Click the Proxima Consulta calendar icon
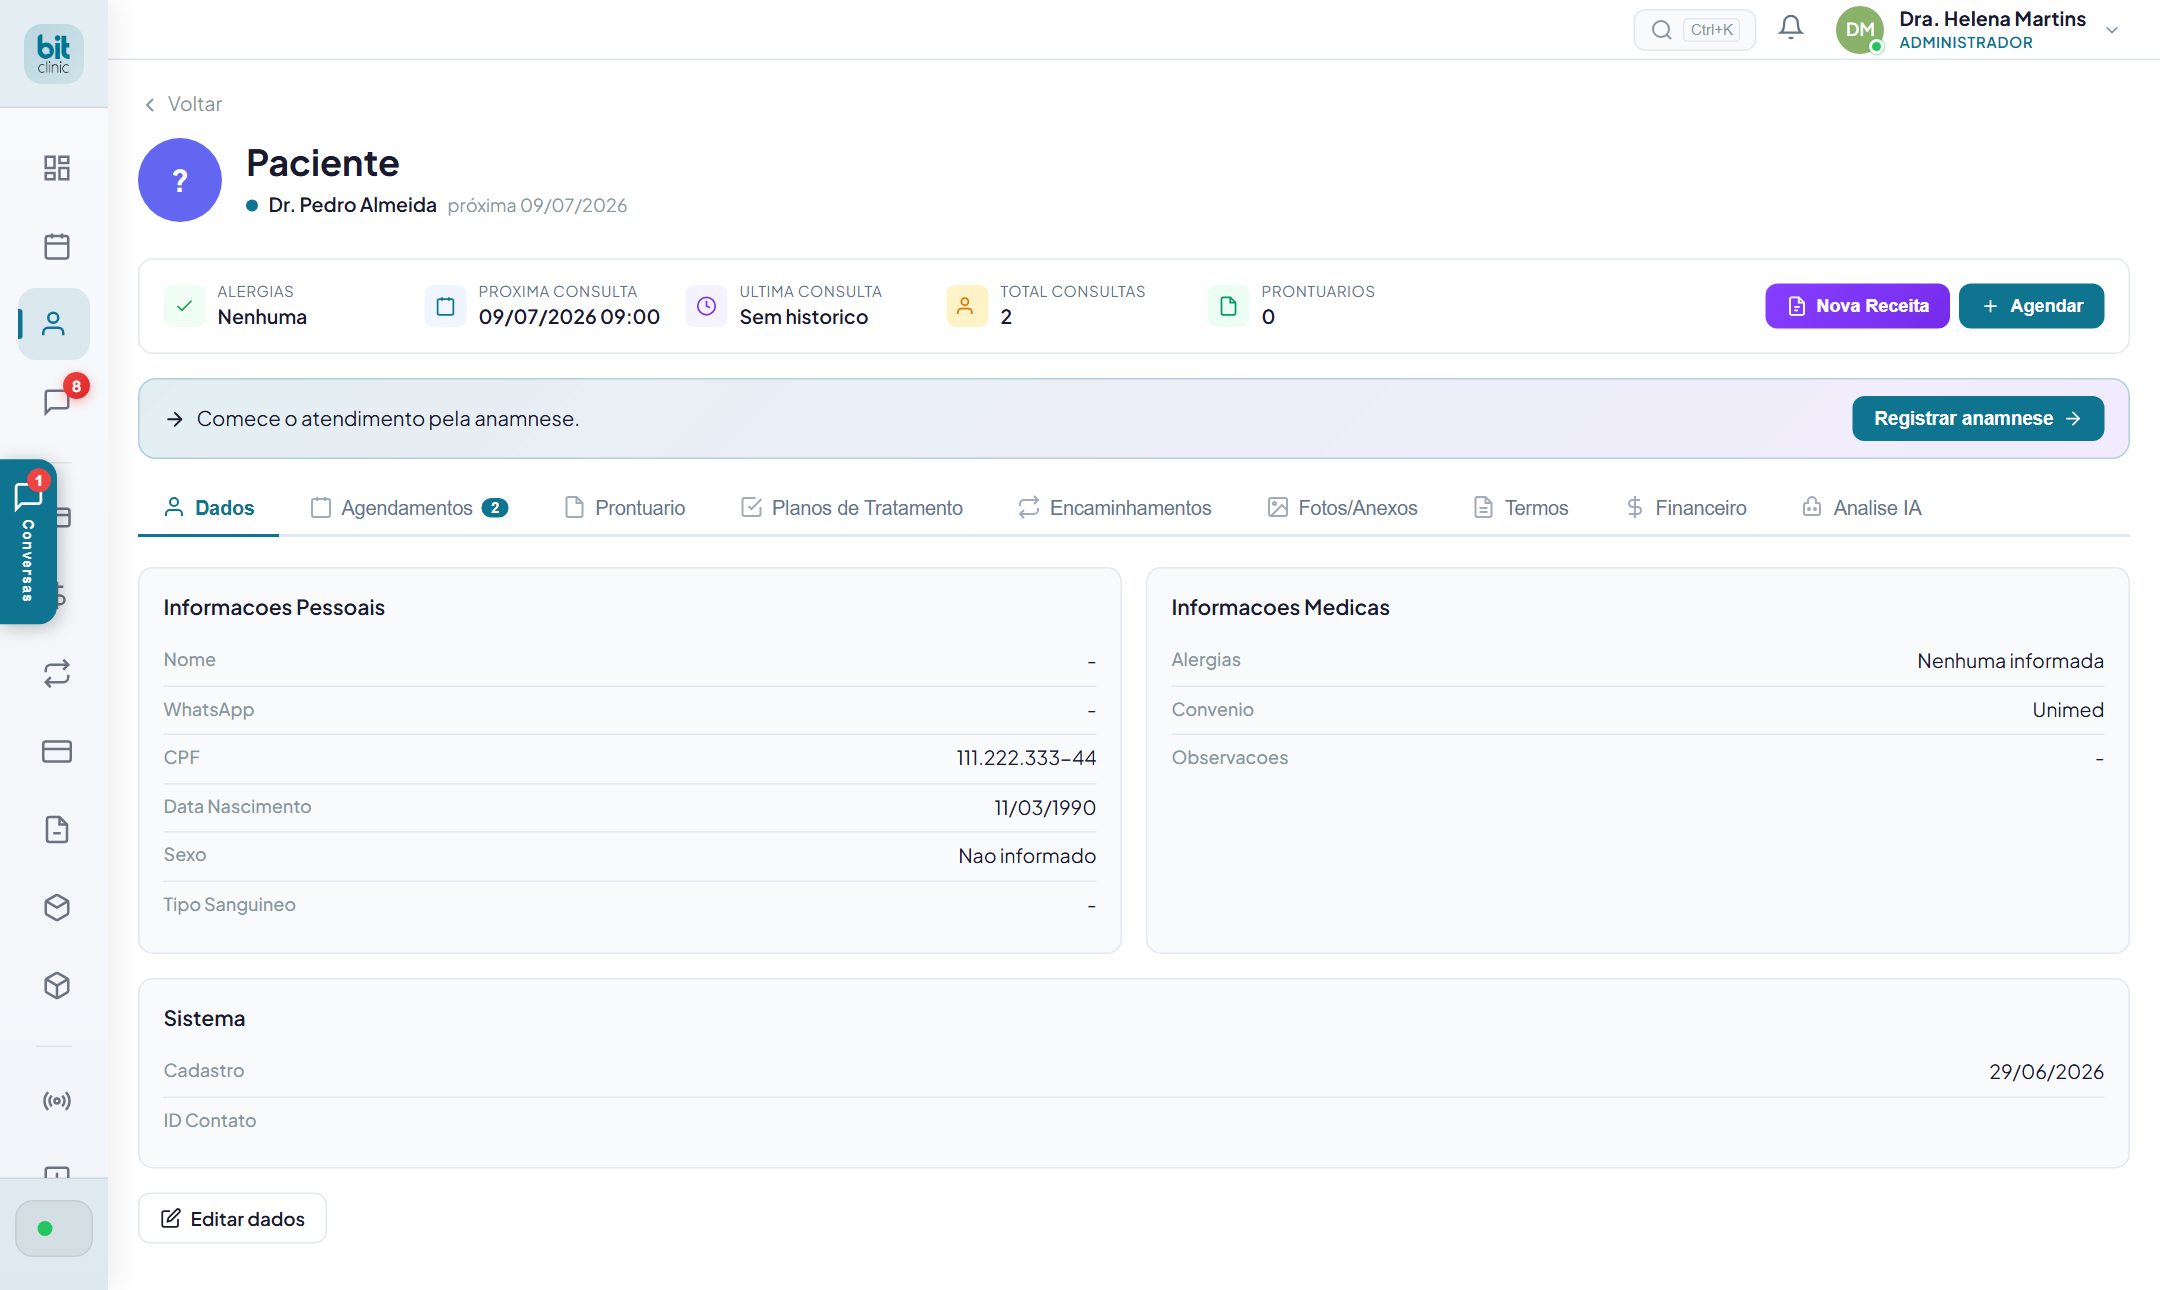The height and width of the screenshot is (1290, 2160). [x=445, y=306]
